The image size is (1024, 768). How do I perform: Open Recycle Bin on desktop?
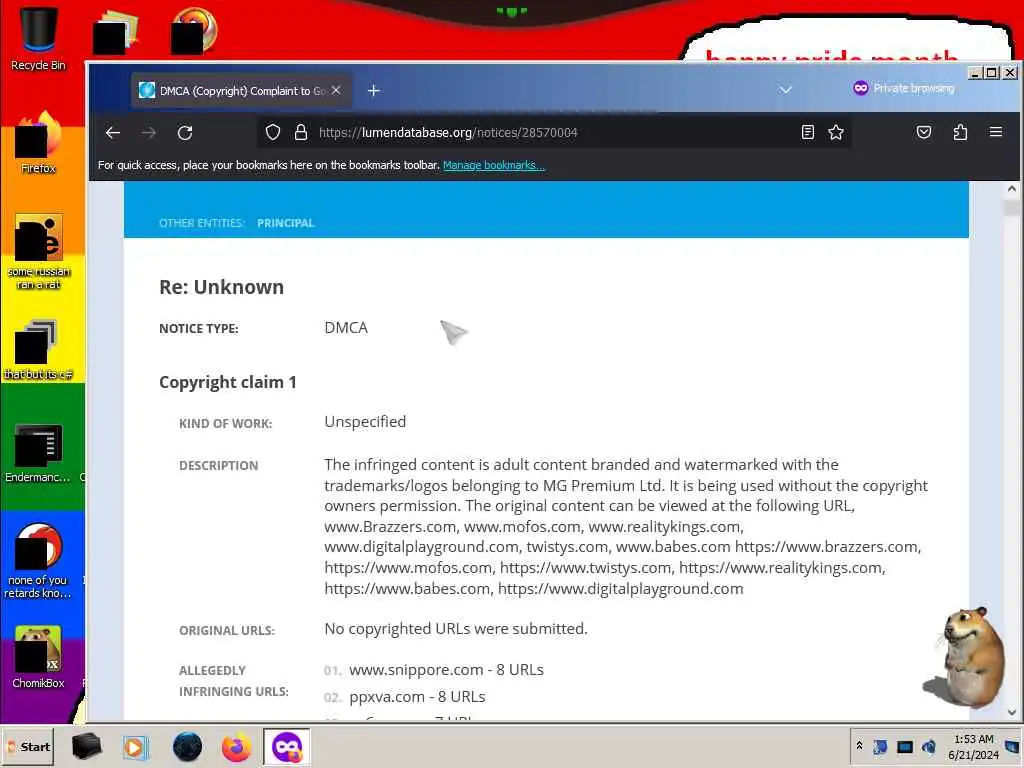[38, 38]
